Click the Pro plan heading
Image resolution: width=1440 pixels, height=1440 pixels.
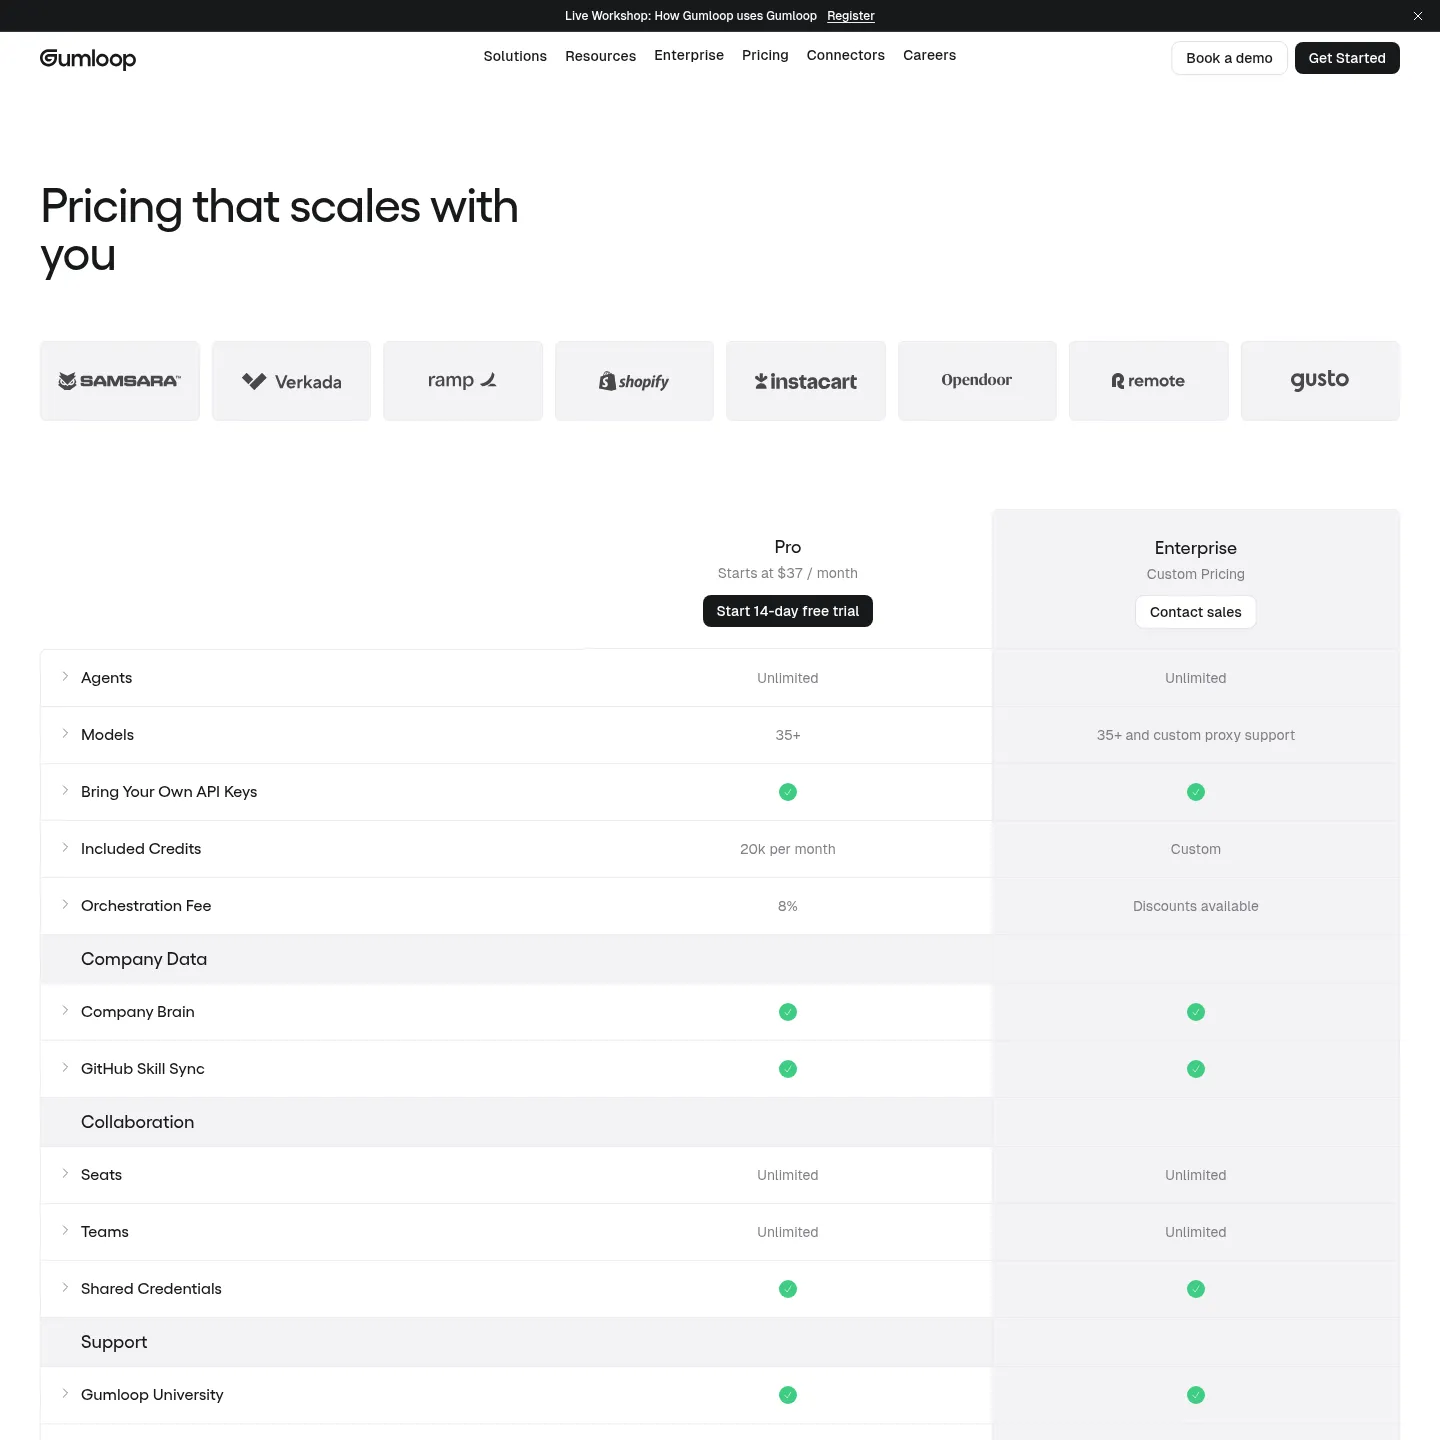[788, 547]
